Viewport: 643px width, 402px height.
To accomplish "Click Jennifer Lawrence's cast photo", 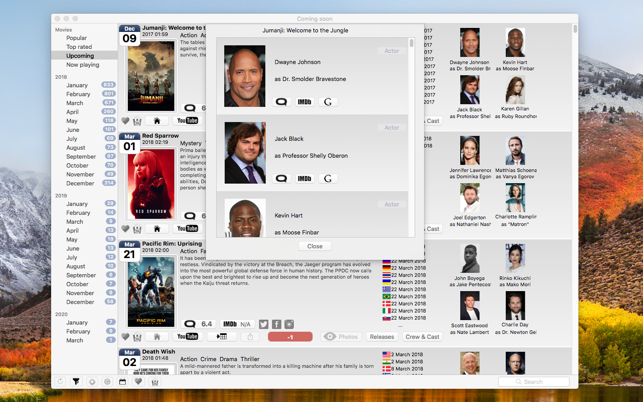I will 470,151.
